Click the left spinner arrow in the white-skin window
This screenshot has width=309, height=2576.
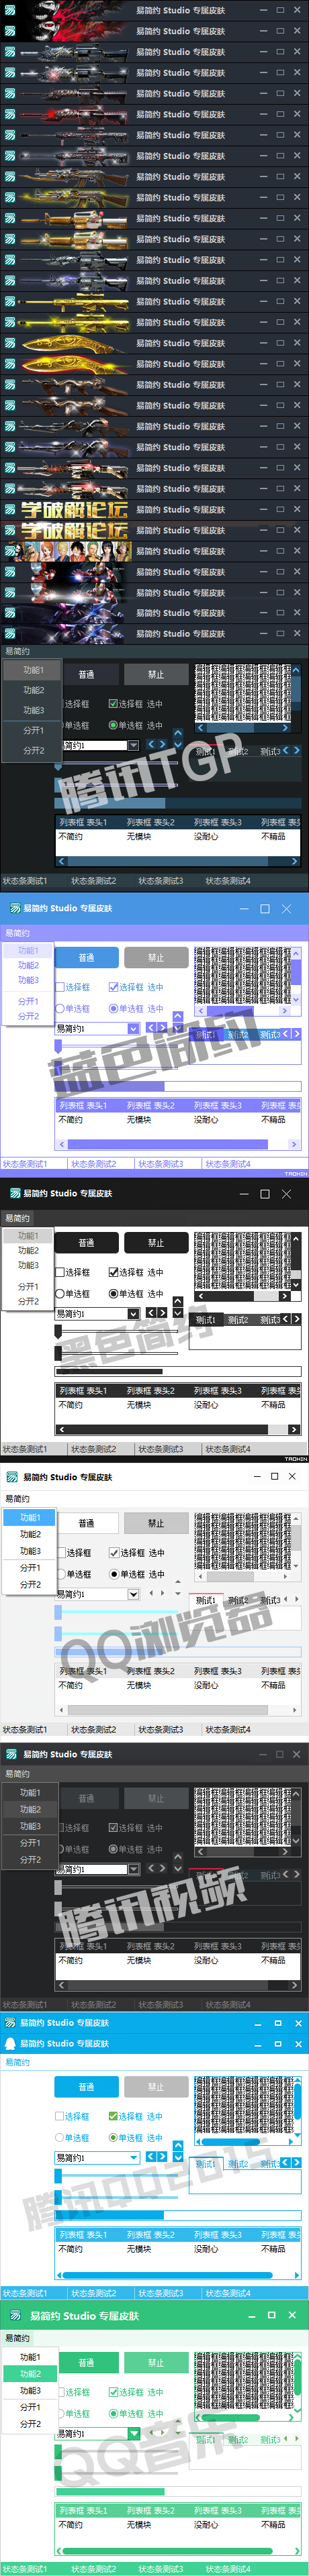click(x=151, y=1593)
